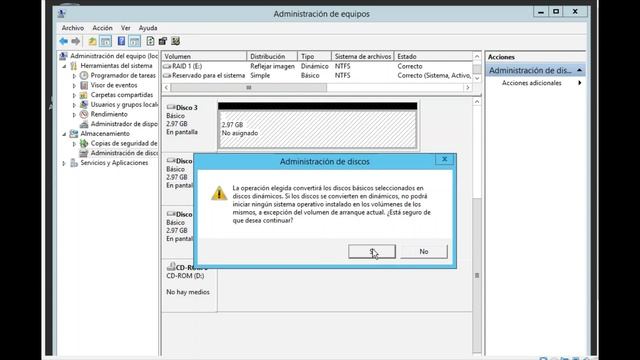Toggle the show/hide Action pane toolbar icon
Image resolution: width=640 pixels, height=360 pixels.
pyautogui.click(x=134, y=41)
